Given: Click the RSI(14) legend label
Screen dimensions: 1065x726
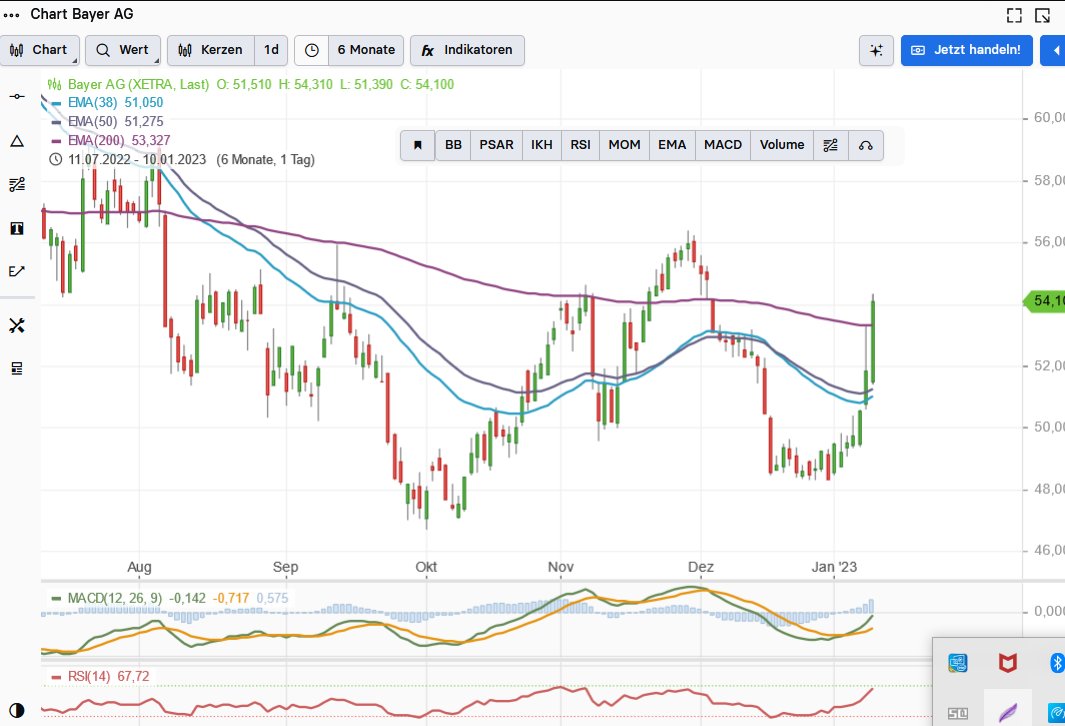Looking at the screenshot, I should pos(89,676).
